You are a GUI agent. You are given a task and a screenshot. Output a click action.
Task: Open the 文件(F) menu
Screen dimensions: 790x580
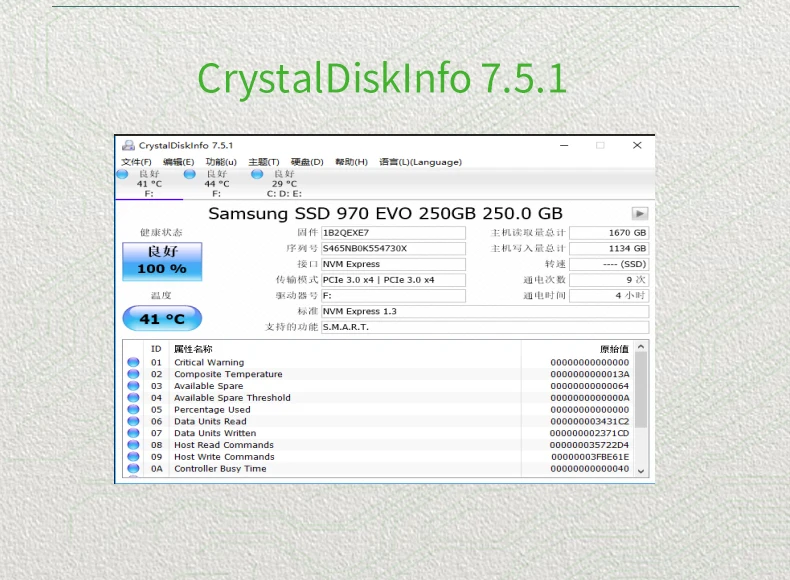[136, 162]
